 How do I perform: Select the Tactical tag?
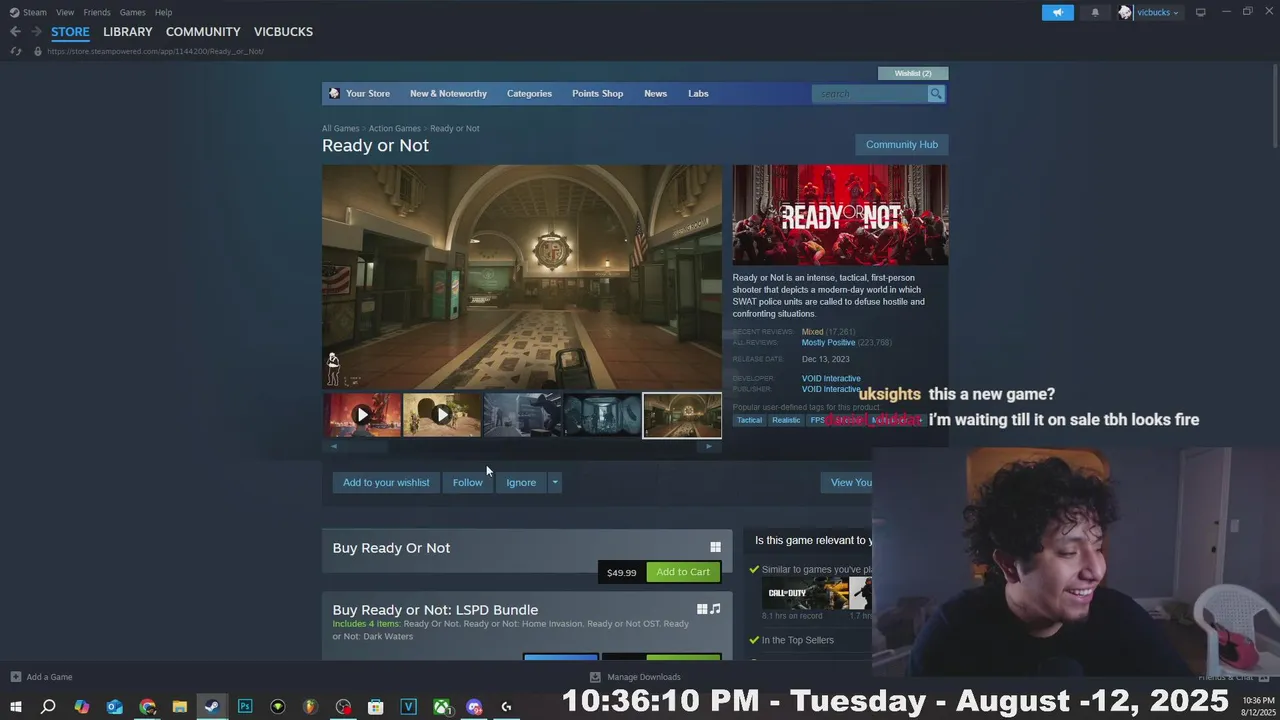pos(749,420)
